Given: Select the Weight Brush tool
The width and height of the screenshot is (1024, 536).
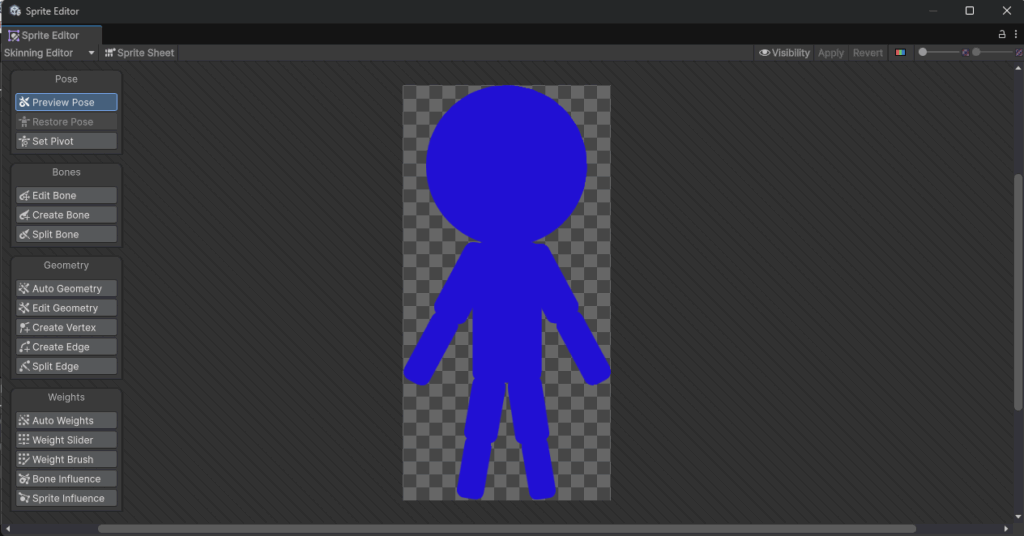Looking at the screenshot, I should [66, 460].
